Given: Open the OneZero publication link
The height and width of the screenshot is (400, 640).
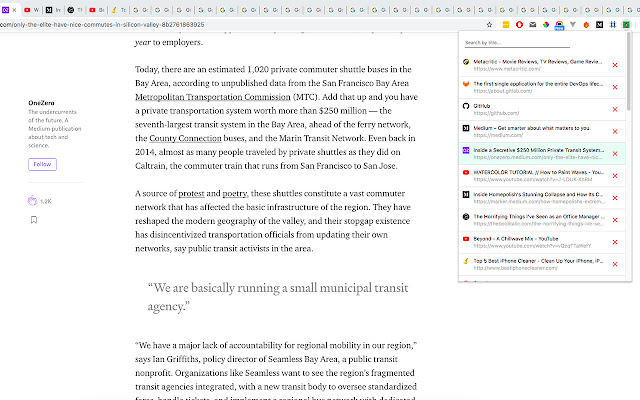Looking at the screenshot, I should click(41, 103).
